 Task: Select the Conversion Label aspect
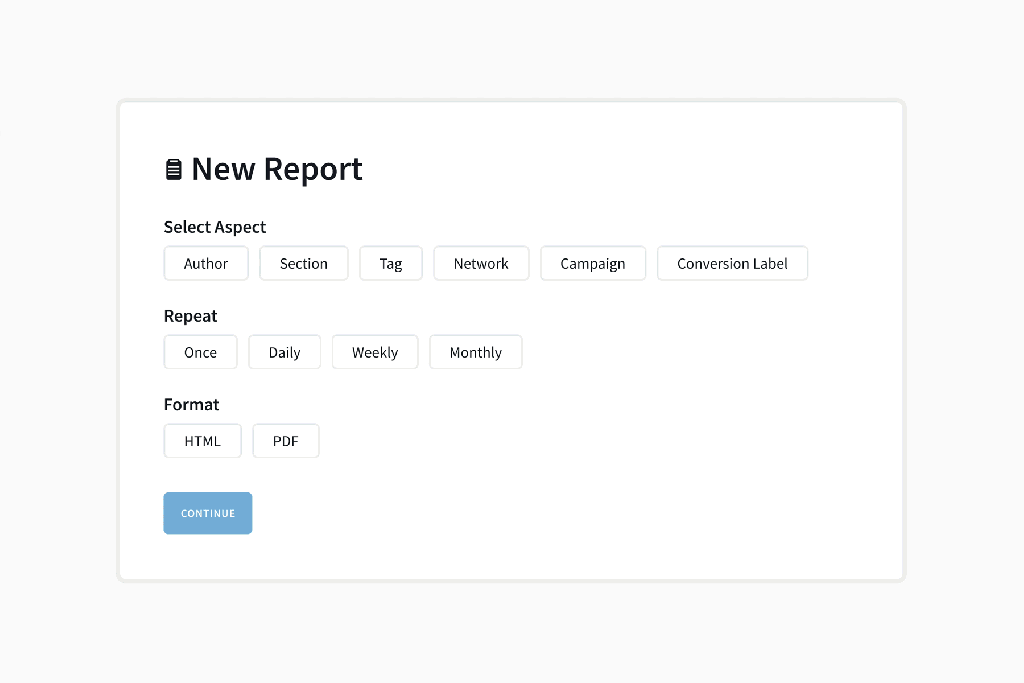tap(732, 263)
